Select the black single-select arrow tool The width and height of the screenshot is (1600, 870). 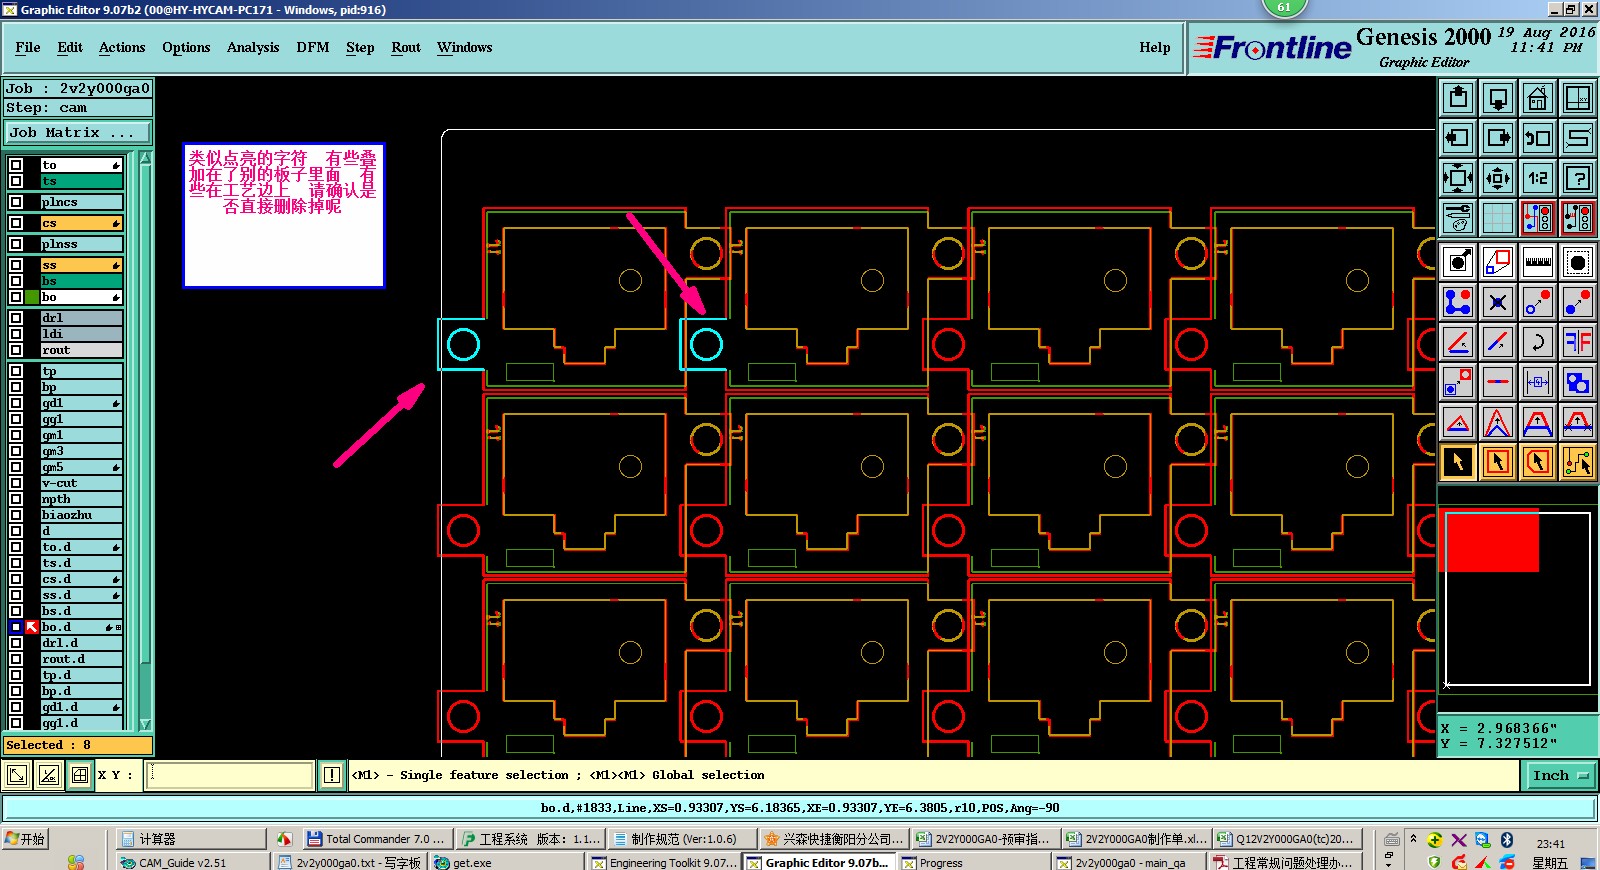(1458, 462)
